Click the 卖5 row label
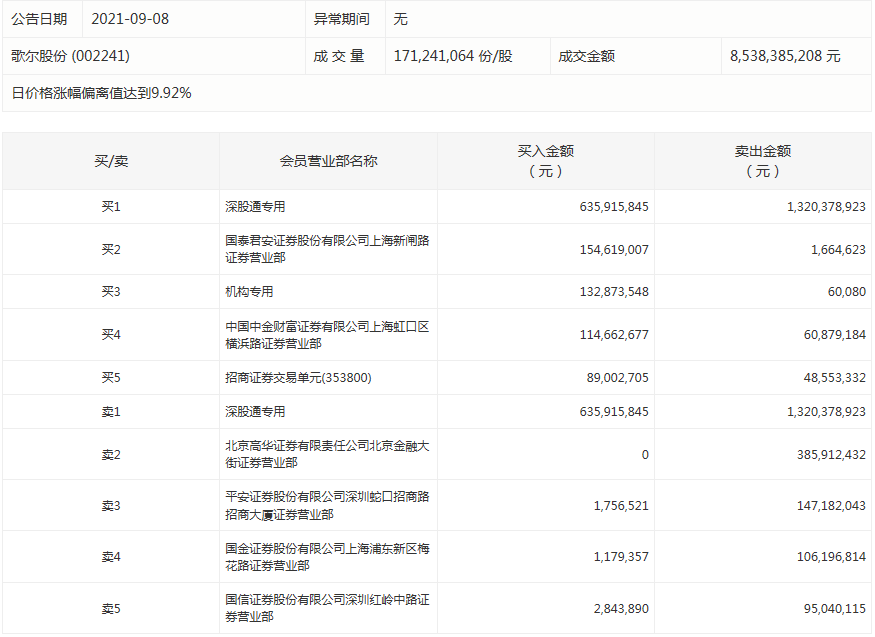The image size is (875, 637). tap(111, 609)
